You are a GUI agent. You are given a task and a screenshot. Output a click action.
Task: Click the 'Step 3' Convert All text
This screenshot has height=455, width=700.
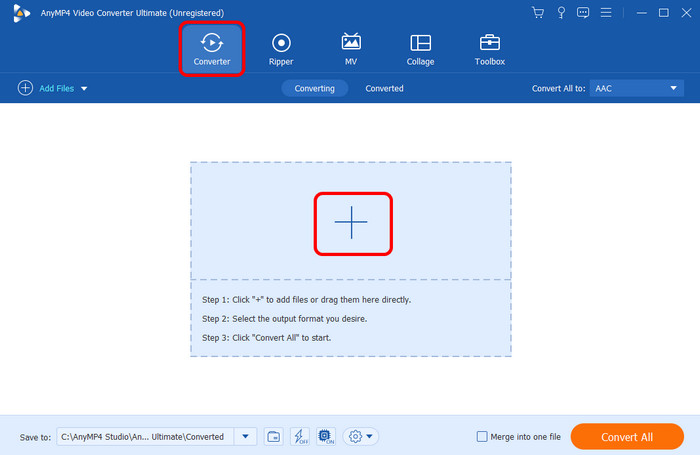click(x=267, y=338)
